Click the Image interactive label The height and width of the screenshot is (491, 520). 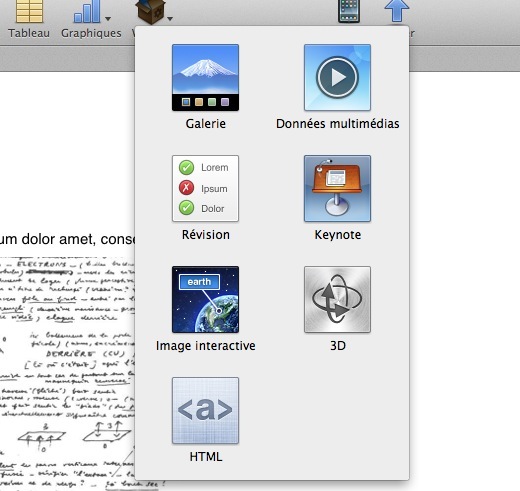coord(206,346)
